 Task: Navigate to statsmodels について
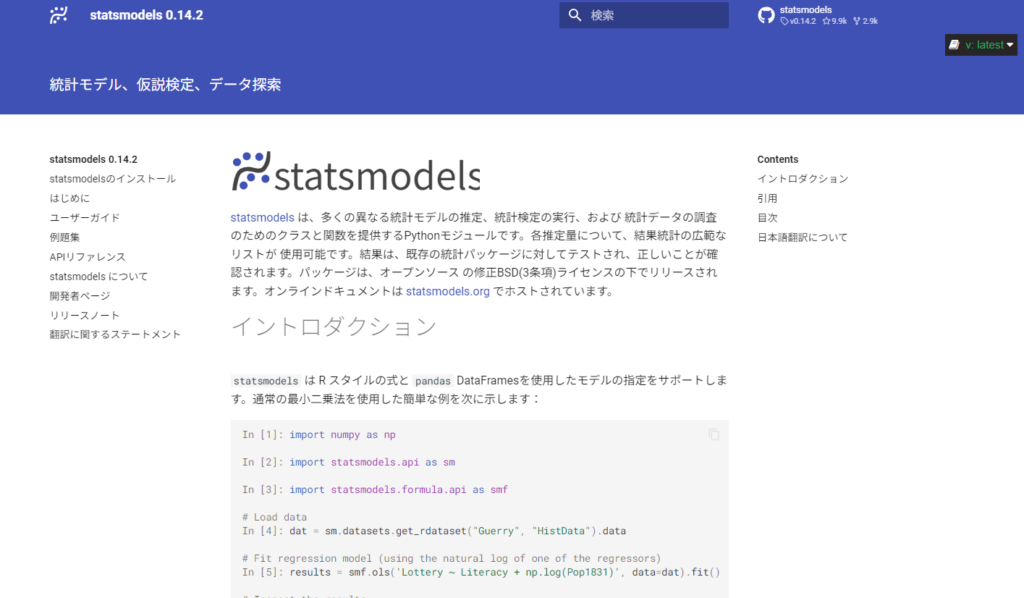(x=99, y=277)
